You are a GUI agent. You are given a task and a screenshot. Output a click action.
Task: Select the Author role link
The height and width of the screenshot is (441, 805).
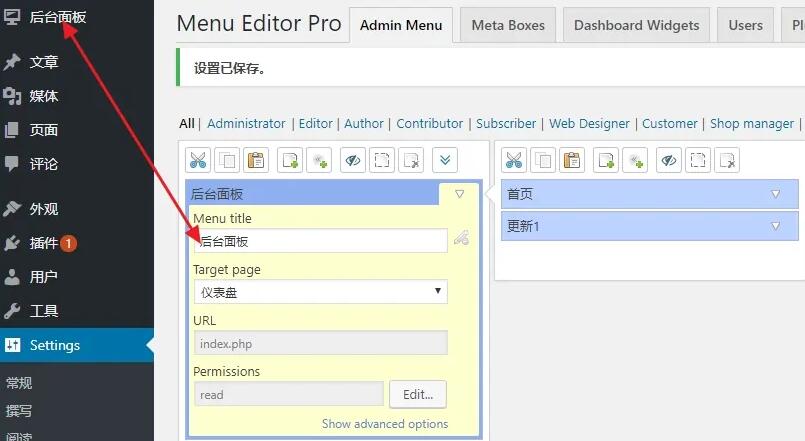pos(364,124)
